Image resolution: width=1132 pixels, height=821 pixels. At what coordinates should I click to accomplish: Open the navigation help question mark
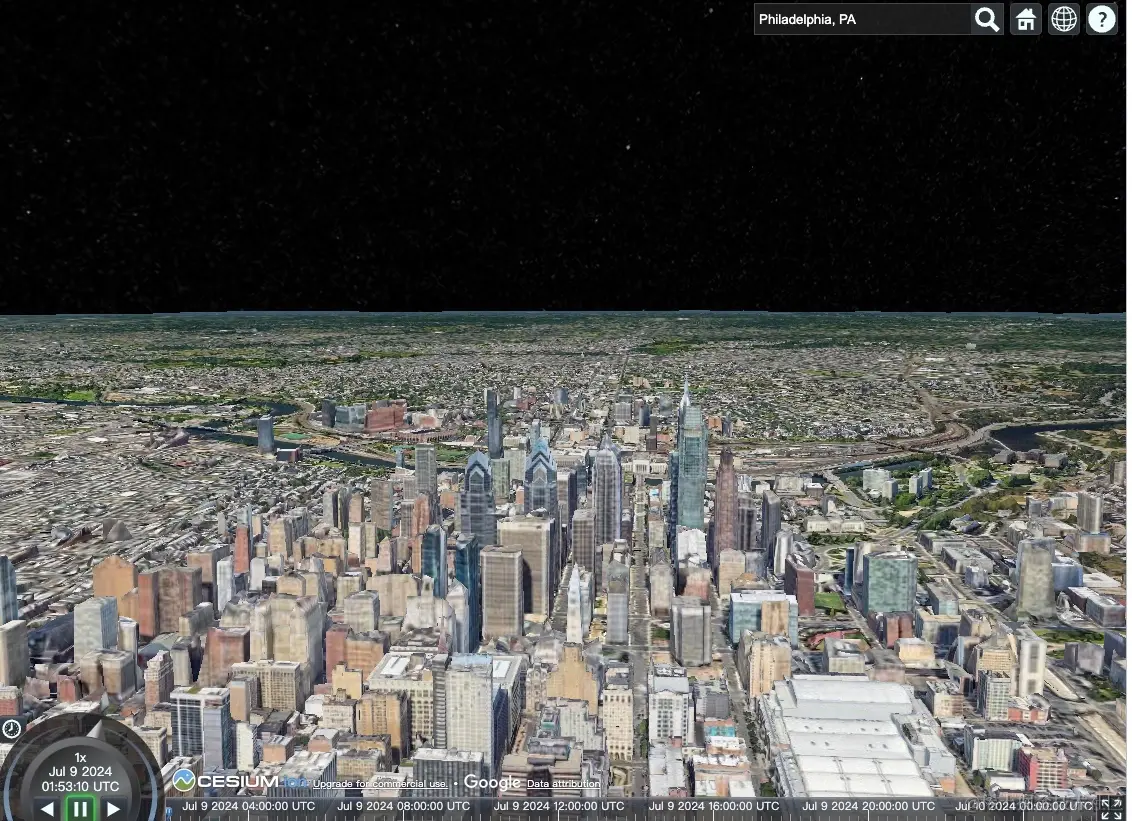1102,19
